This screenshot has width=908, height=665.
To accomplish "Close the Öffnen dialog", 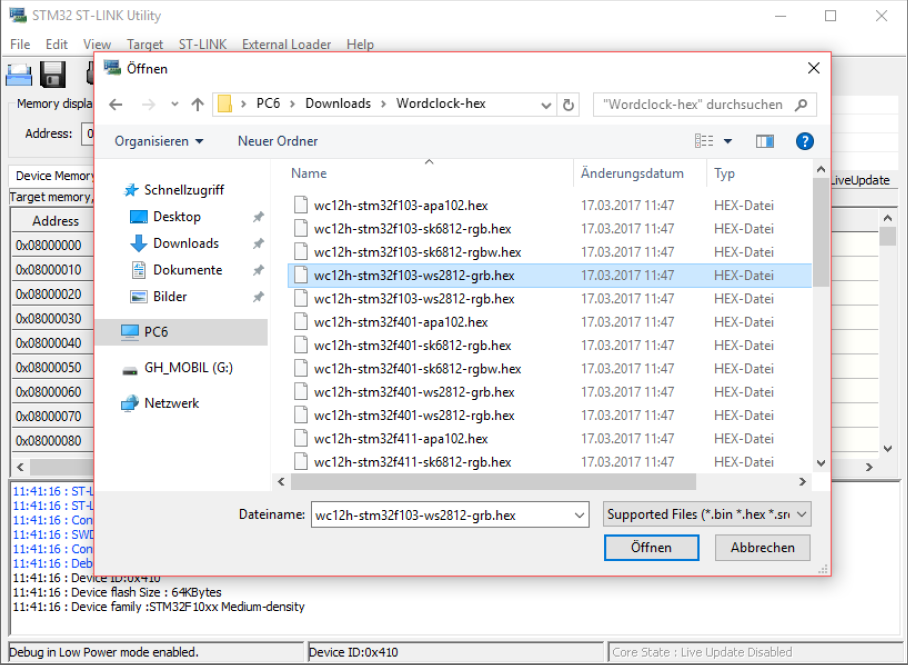I will click(x=814, y=68).
